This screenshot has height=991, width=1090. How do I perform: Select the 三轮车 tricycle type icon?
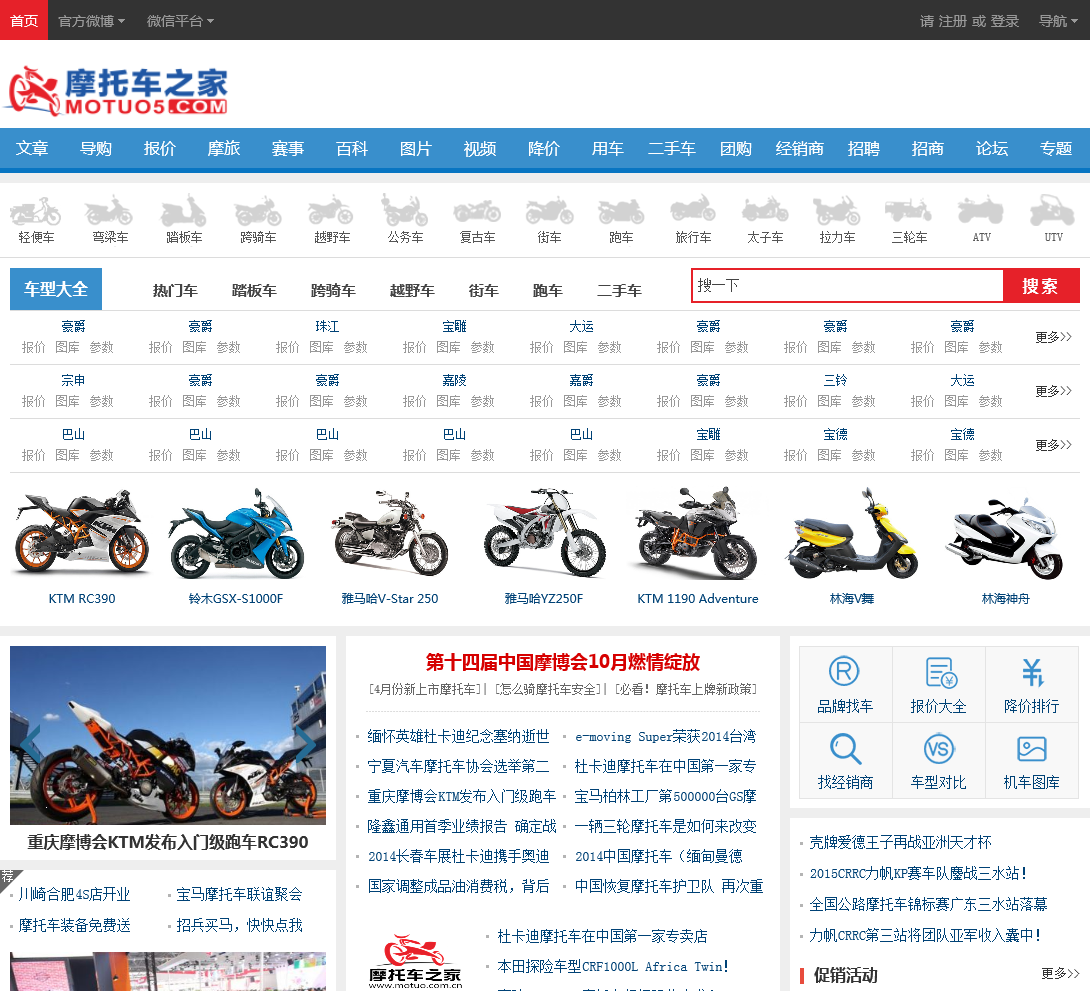[x=909, y=211]
